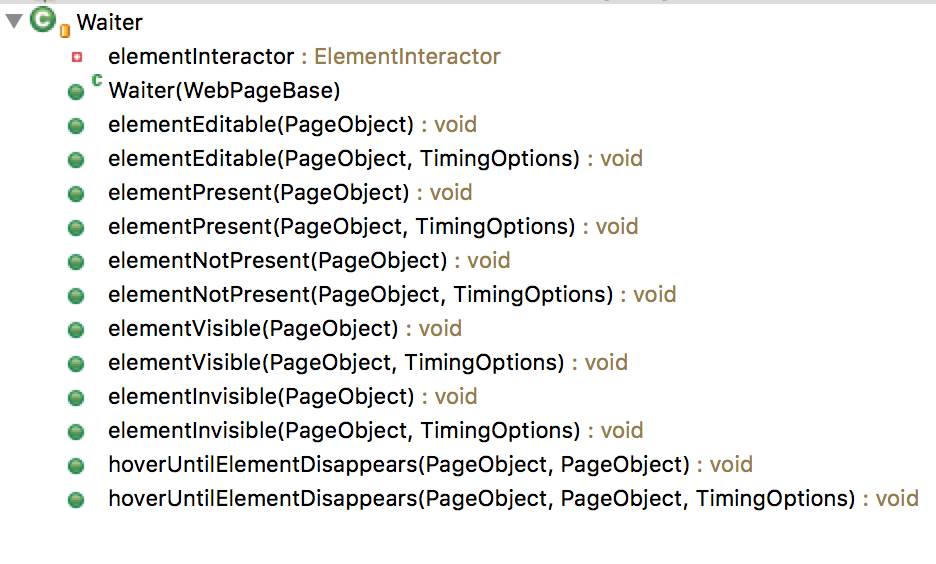The height and width of the screenshot is (564, 936).
Task: Click the red private field icon for elementInteractor
Action: (76, 57)
